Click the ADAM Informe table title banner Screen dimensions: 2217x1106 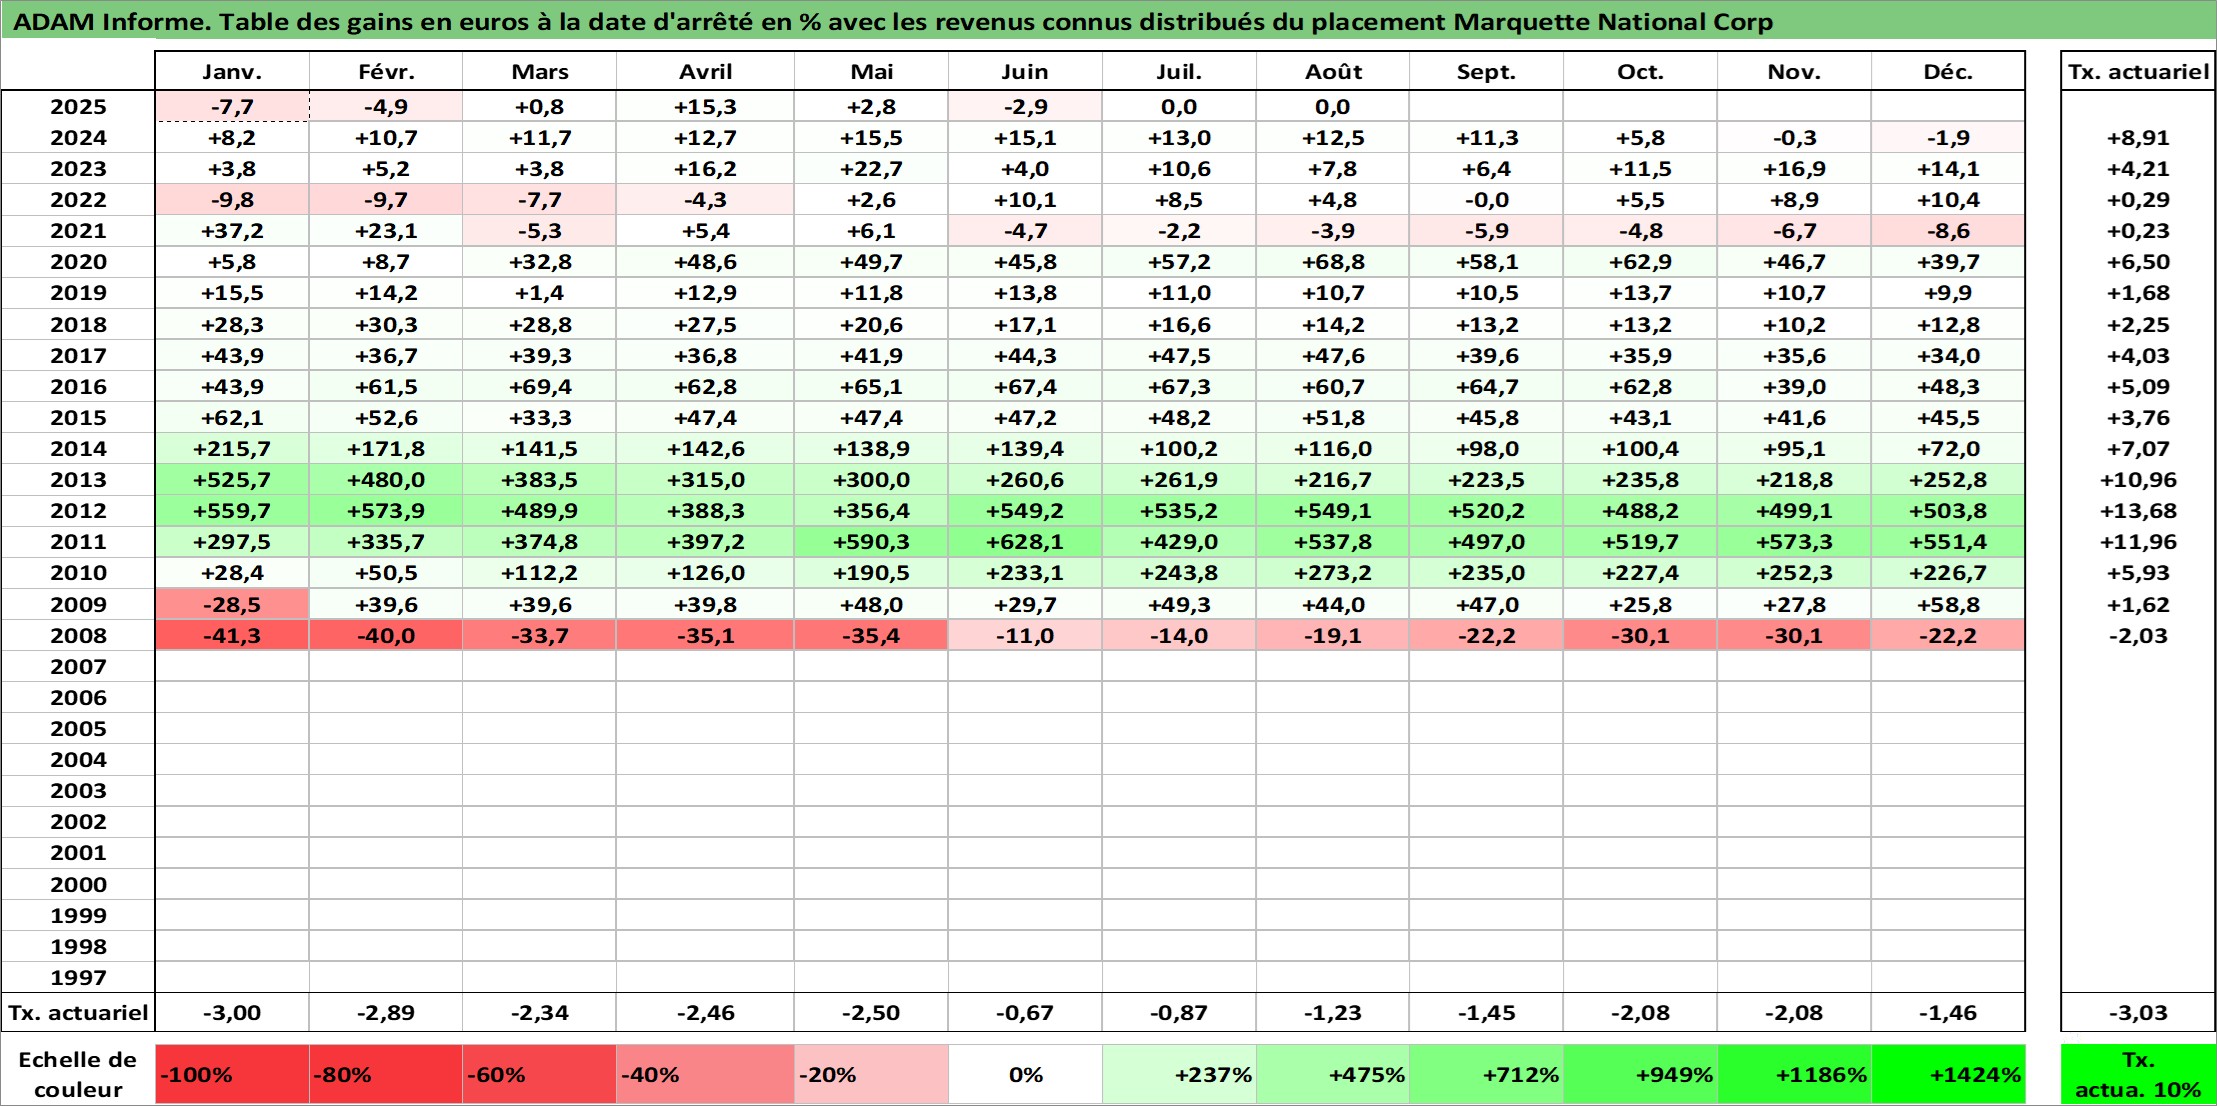point(1108,21)
